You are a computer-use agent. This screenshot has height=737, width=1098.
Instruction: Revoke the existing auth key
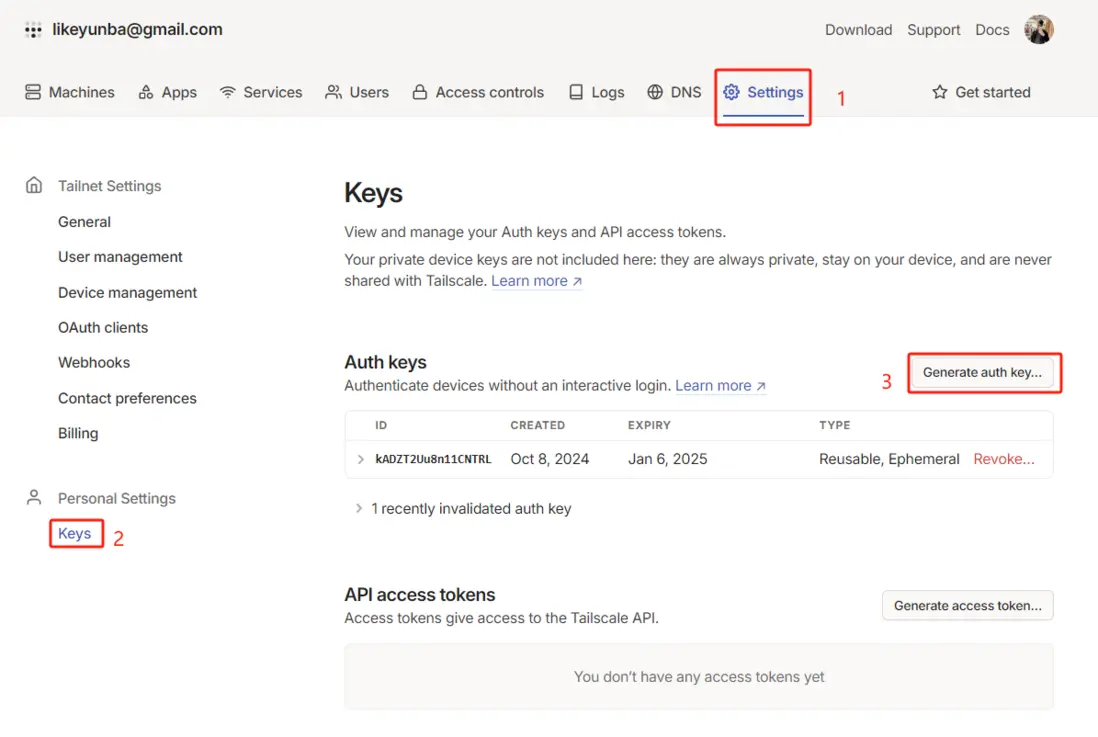[1003, 459]
